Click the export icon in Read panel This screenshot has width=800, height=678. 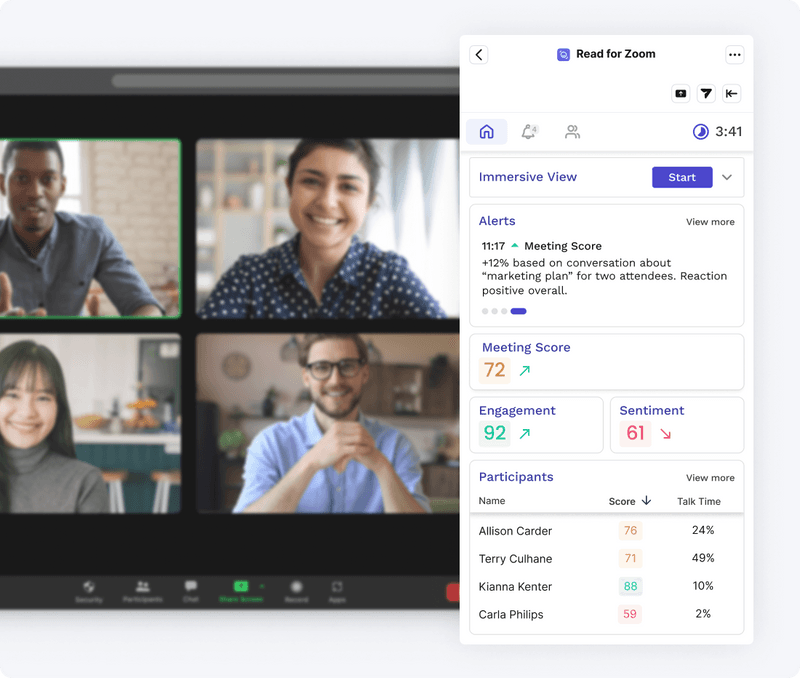[680, 93]
